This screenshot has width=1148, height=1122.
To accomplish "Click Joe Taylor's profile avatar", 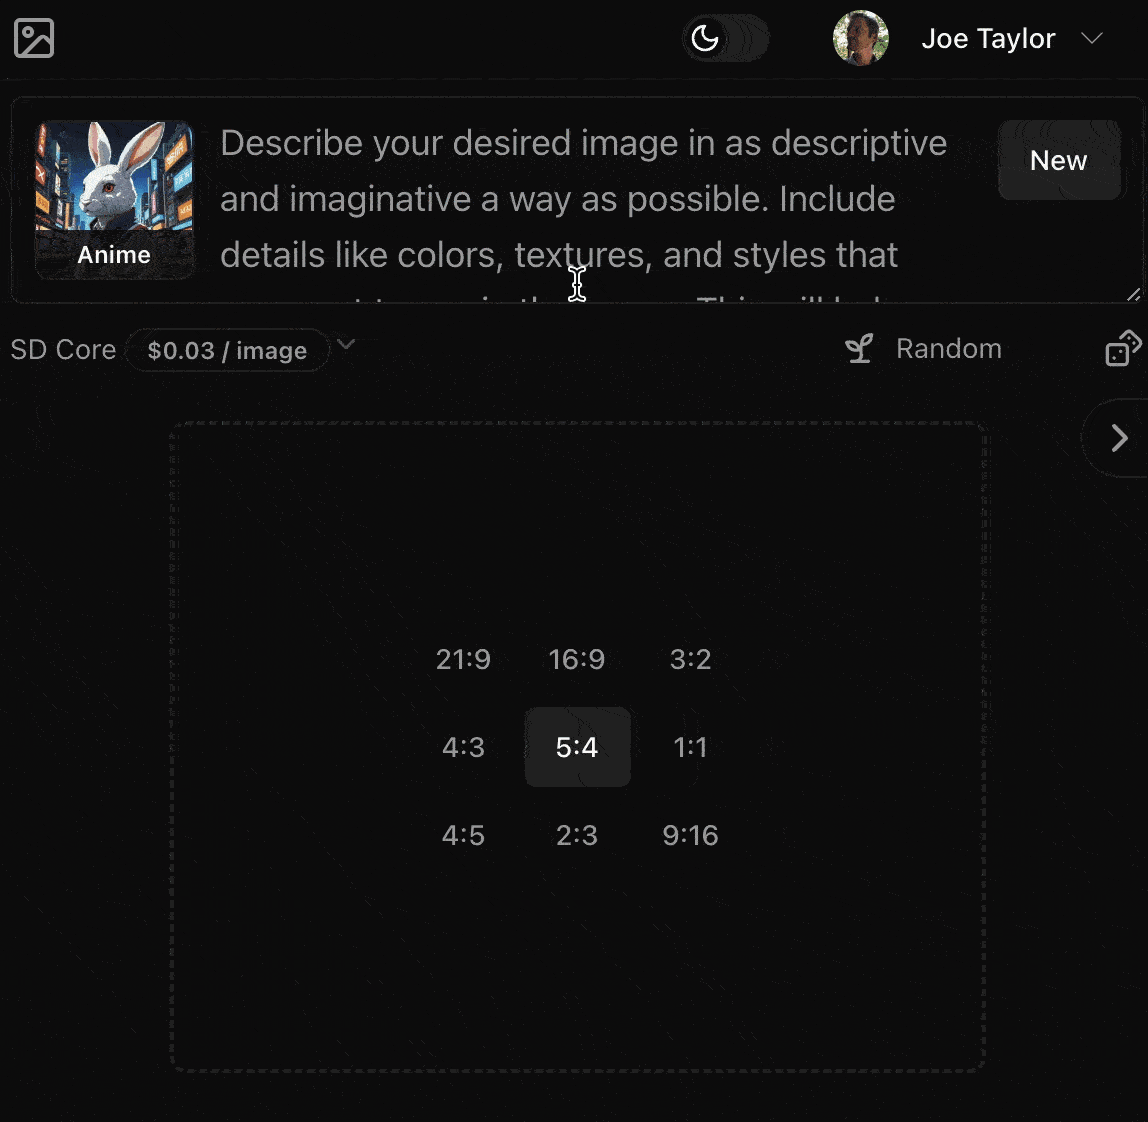I will click(861, 38).
